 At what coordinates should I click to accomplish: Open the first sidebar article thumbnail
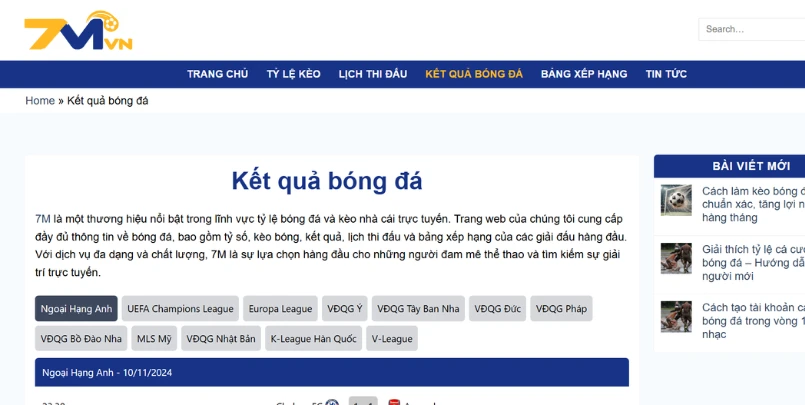point(676,201)
